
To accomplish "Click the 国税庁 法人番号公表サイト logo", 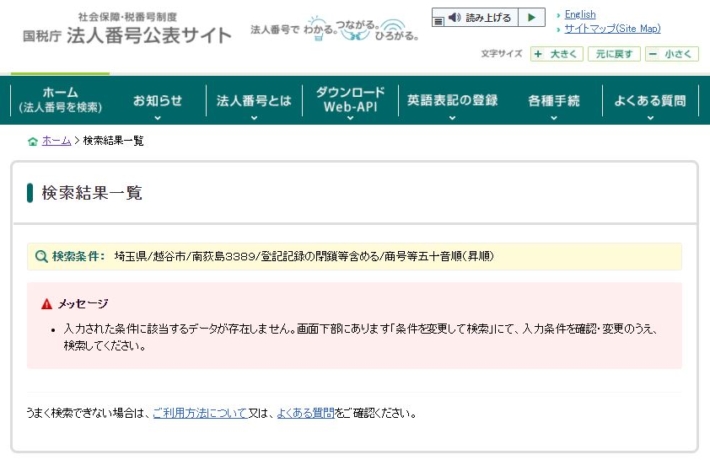I will tap(127, 30).
